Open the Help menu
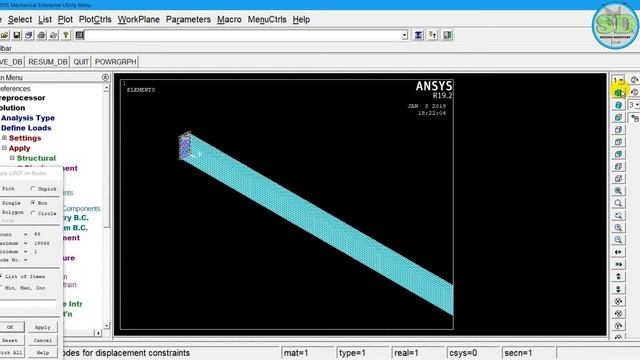 click(301, 20)
